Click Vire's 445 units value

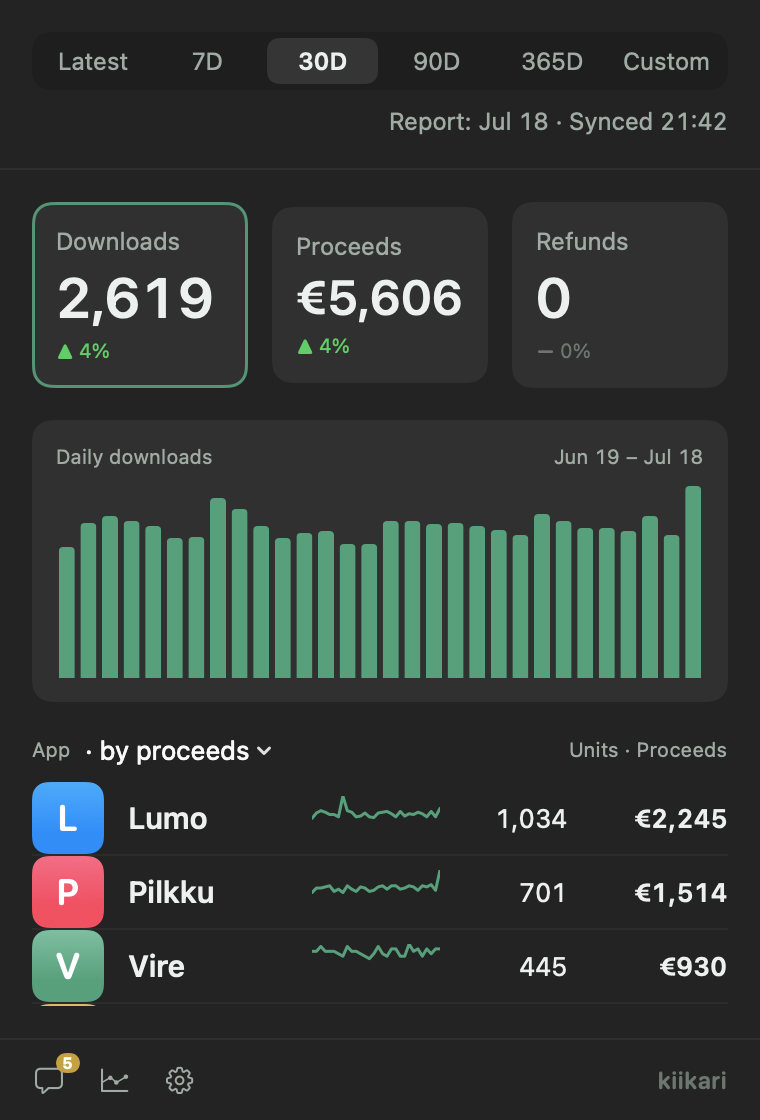(543, 967)
